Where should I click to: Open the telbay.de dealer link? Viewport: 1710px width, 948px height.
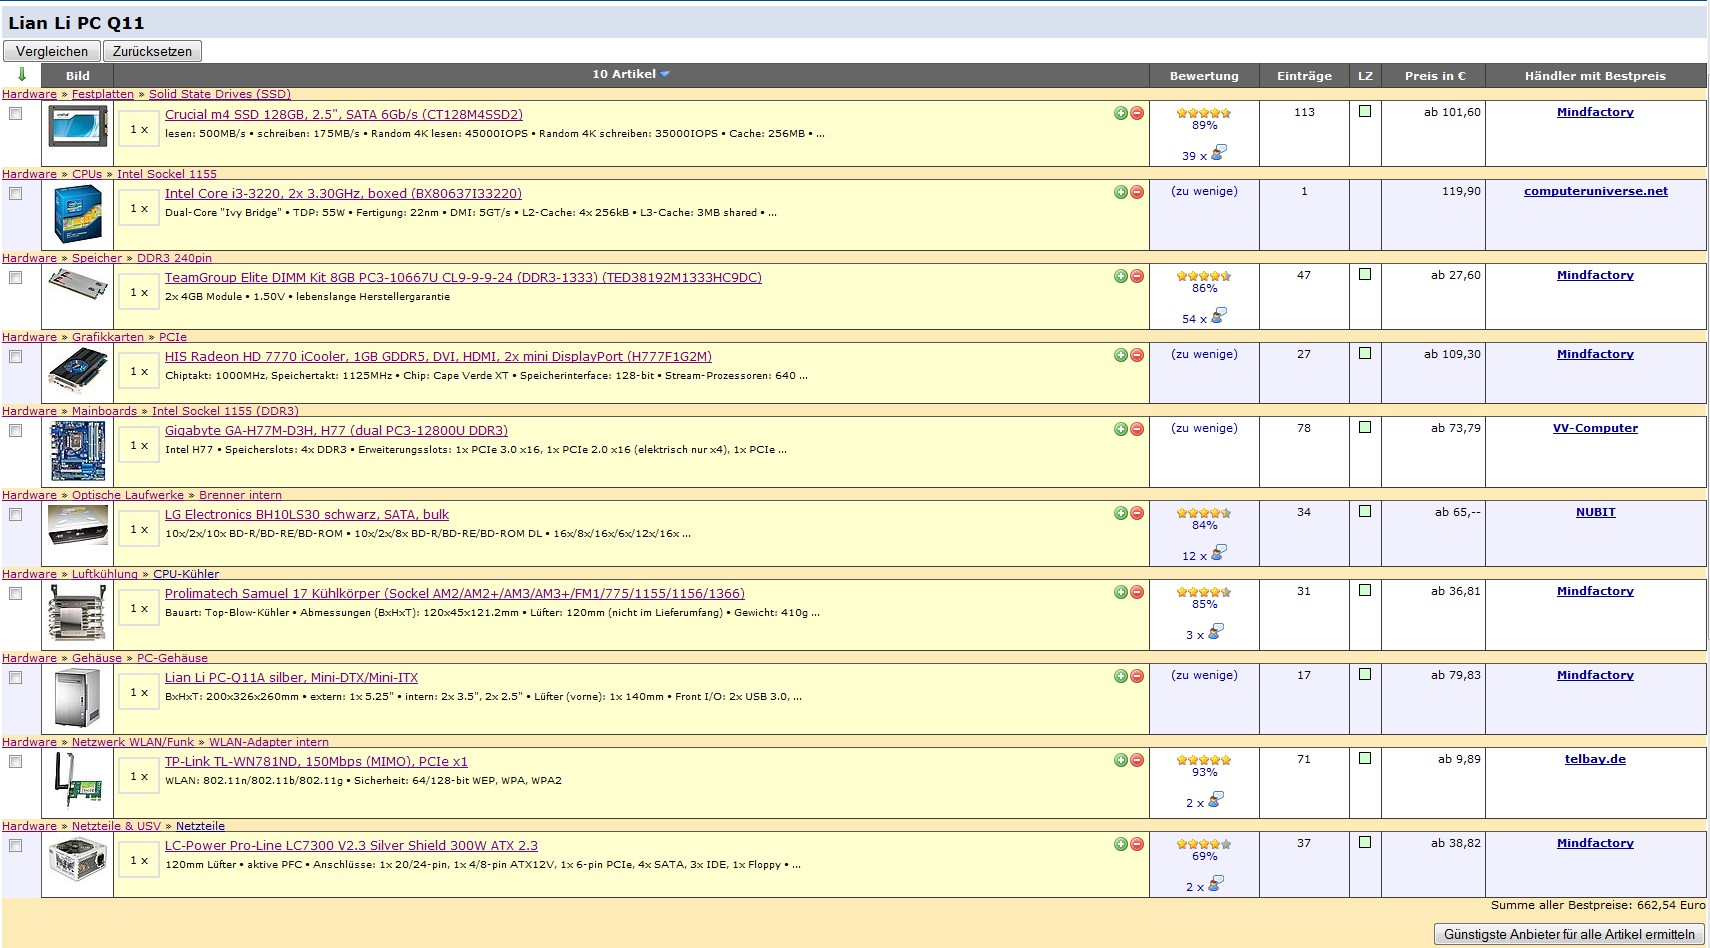(x=1595, y=759)
